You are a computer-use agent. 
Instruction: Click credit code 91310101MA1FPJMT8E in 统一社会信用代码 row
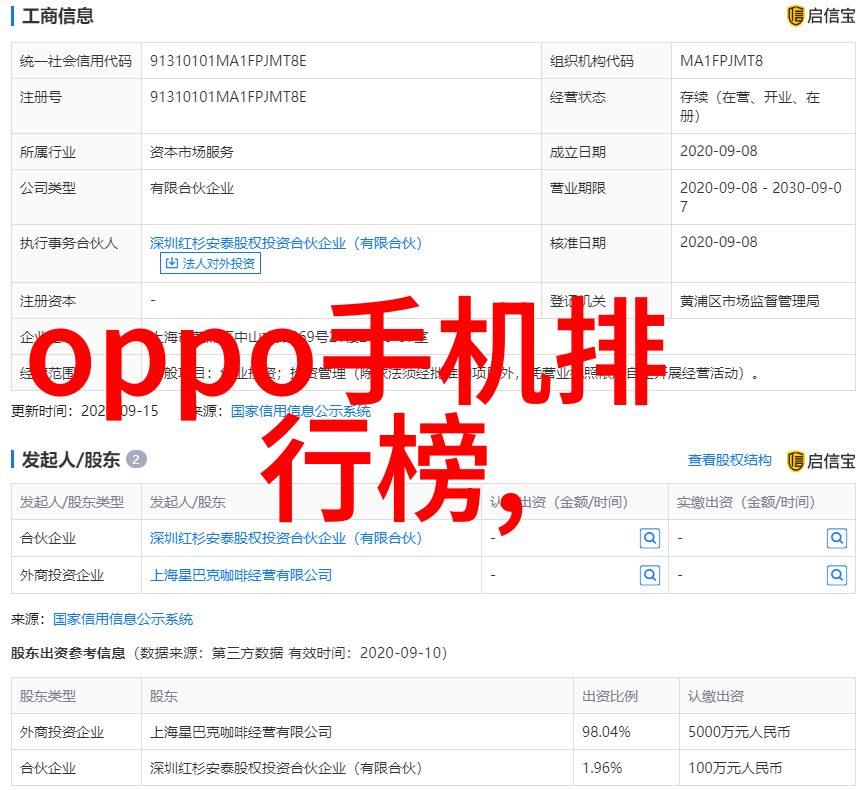pos(228,61)
